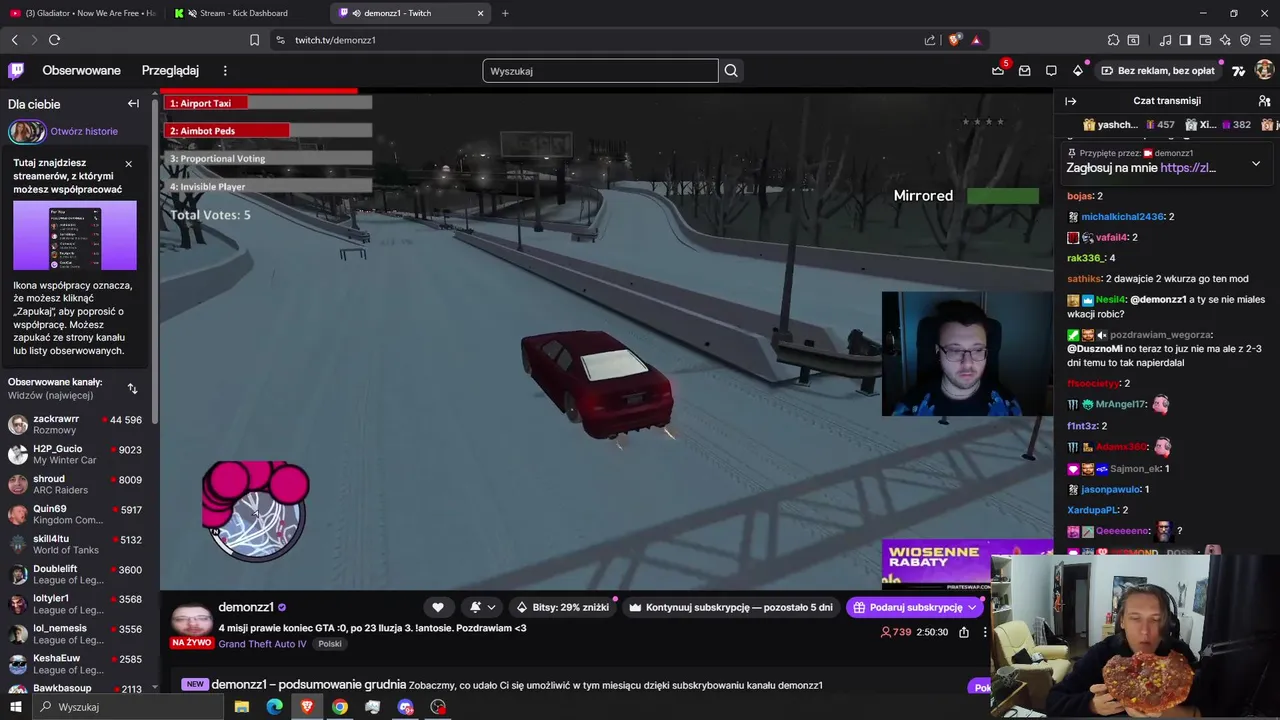The width and height of the screenshot is (1280, 720).
Task: Open the user avatar menu
Action: click(x=1264, y=70)
